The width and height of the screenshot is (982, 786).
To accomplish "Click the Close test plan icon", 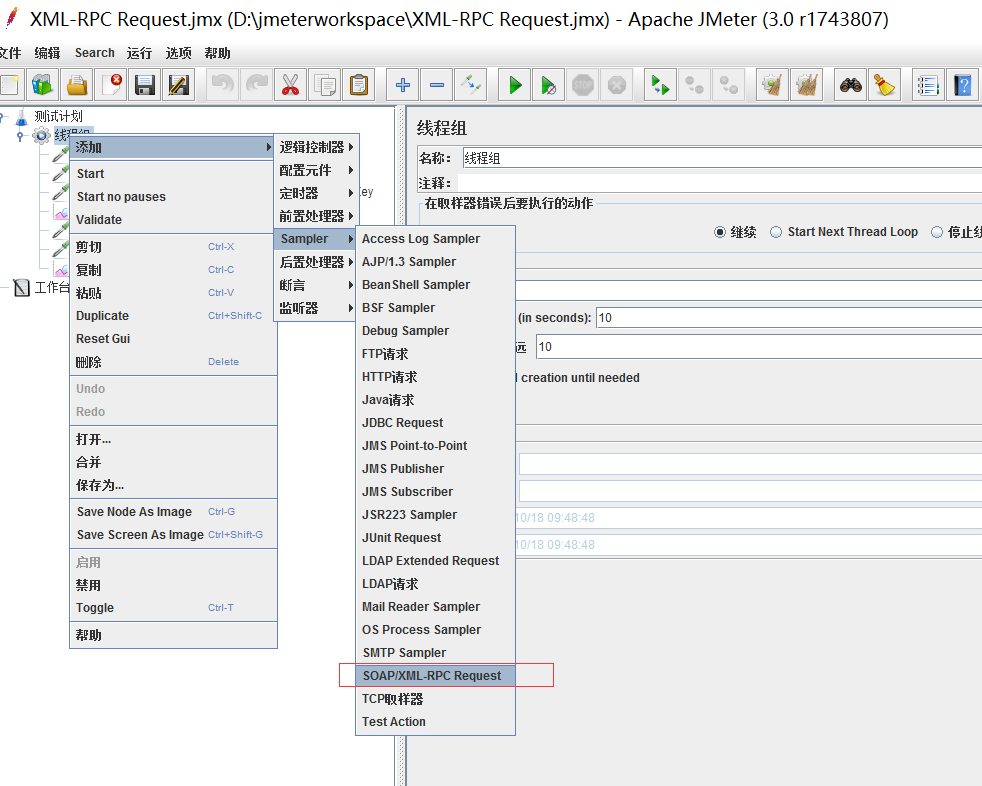I will point(111,85).
